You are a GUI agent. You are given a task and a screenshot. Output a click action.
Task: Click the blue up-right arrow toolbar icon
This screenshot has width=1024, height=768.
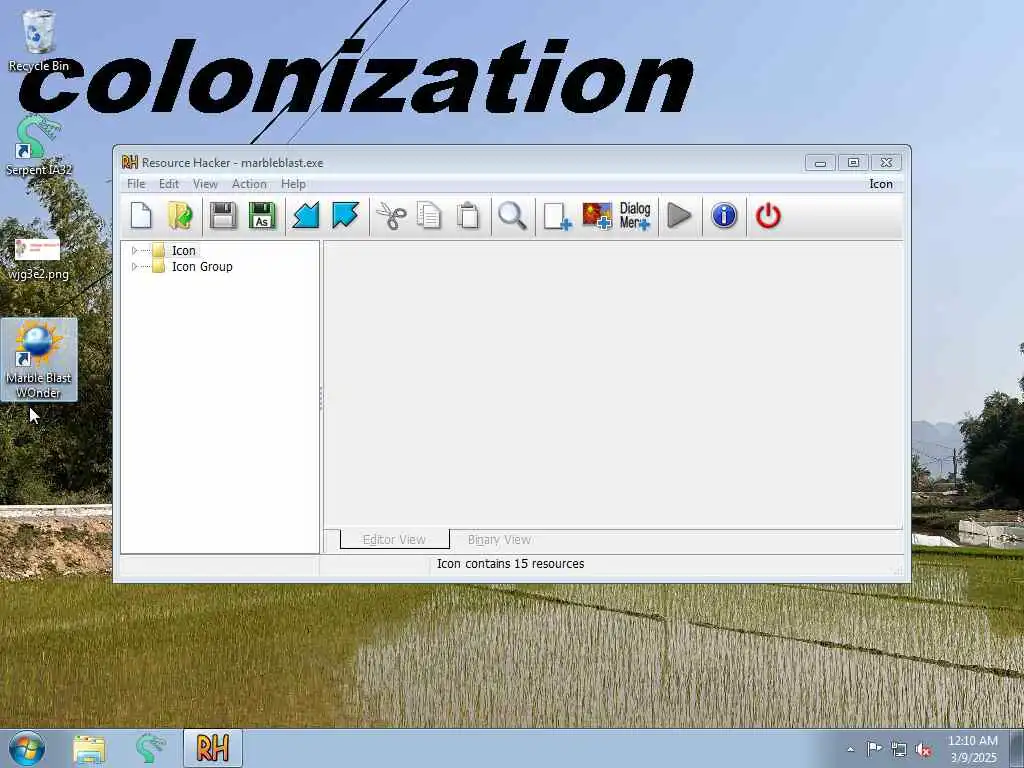click(345, 216)
